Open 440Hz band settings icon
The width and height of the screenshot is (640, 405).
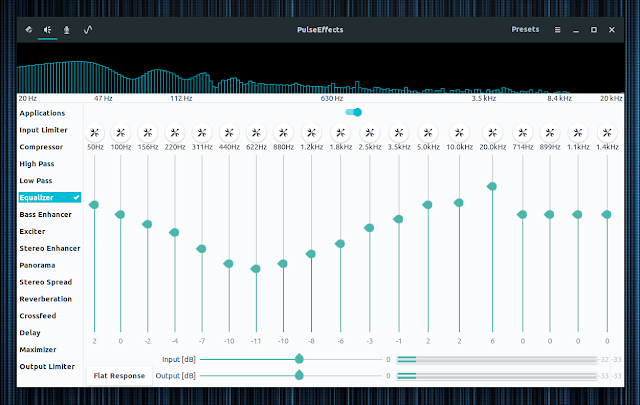[x=229, y=133]
